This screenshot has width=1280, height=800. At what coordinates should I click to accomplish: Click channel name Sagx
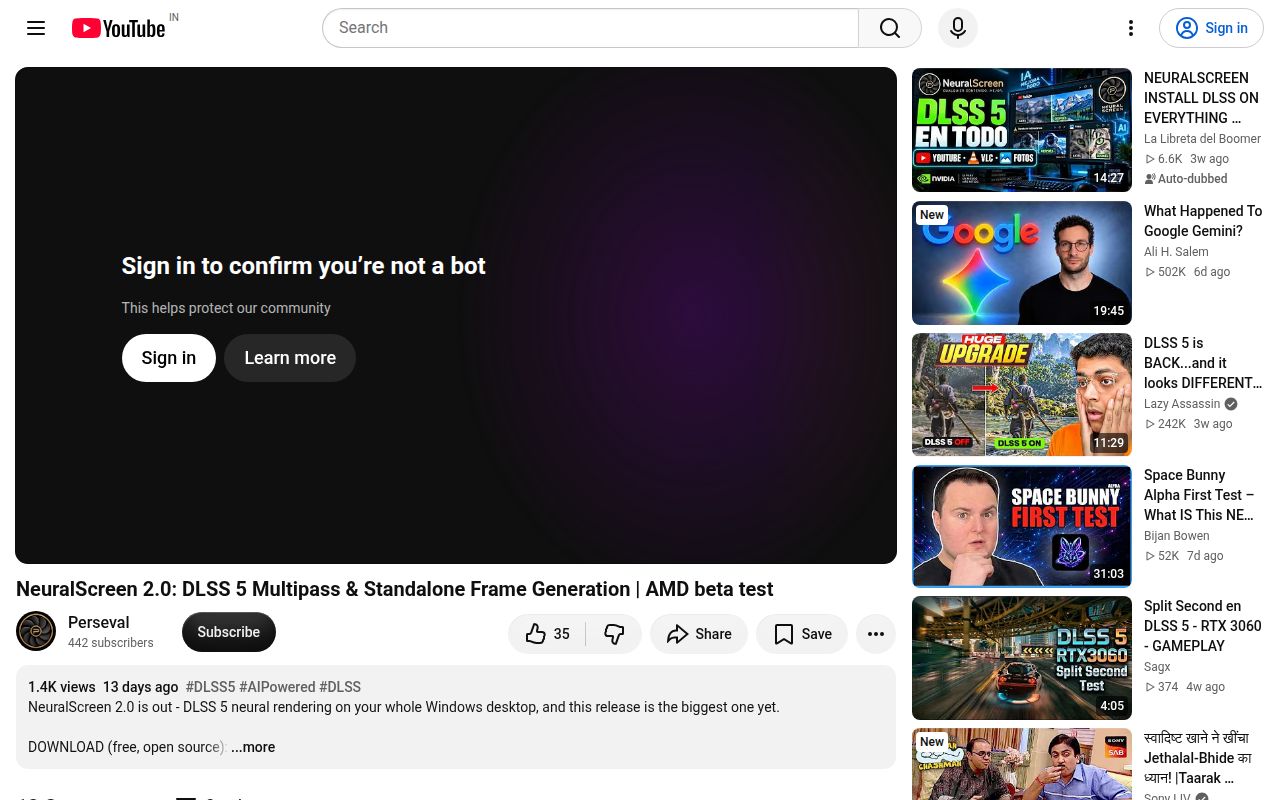tap(1157, 667)
